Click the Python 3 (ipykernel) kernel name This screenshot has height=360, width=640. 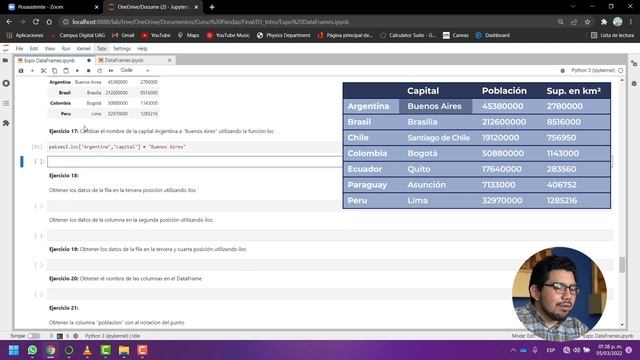click(x=593, y=71)
